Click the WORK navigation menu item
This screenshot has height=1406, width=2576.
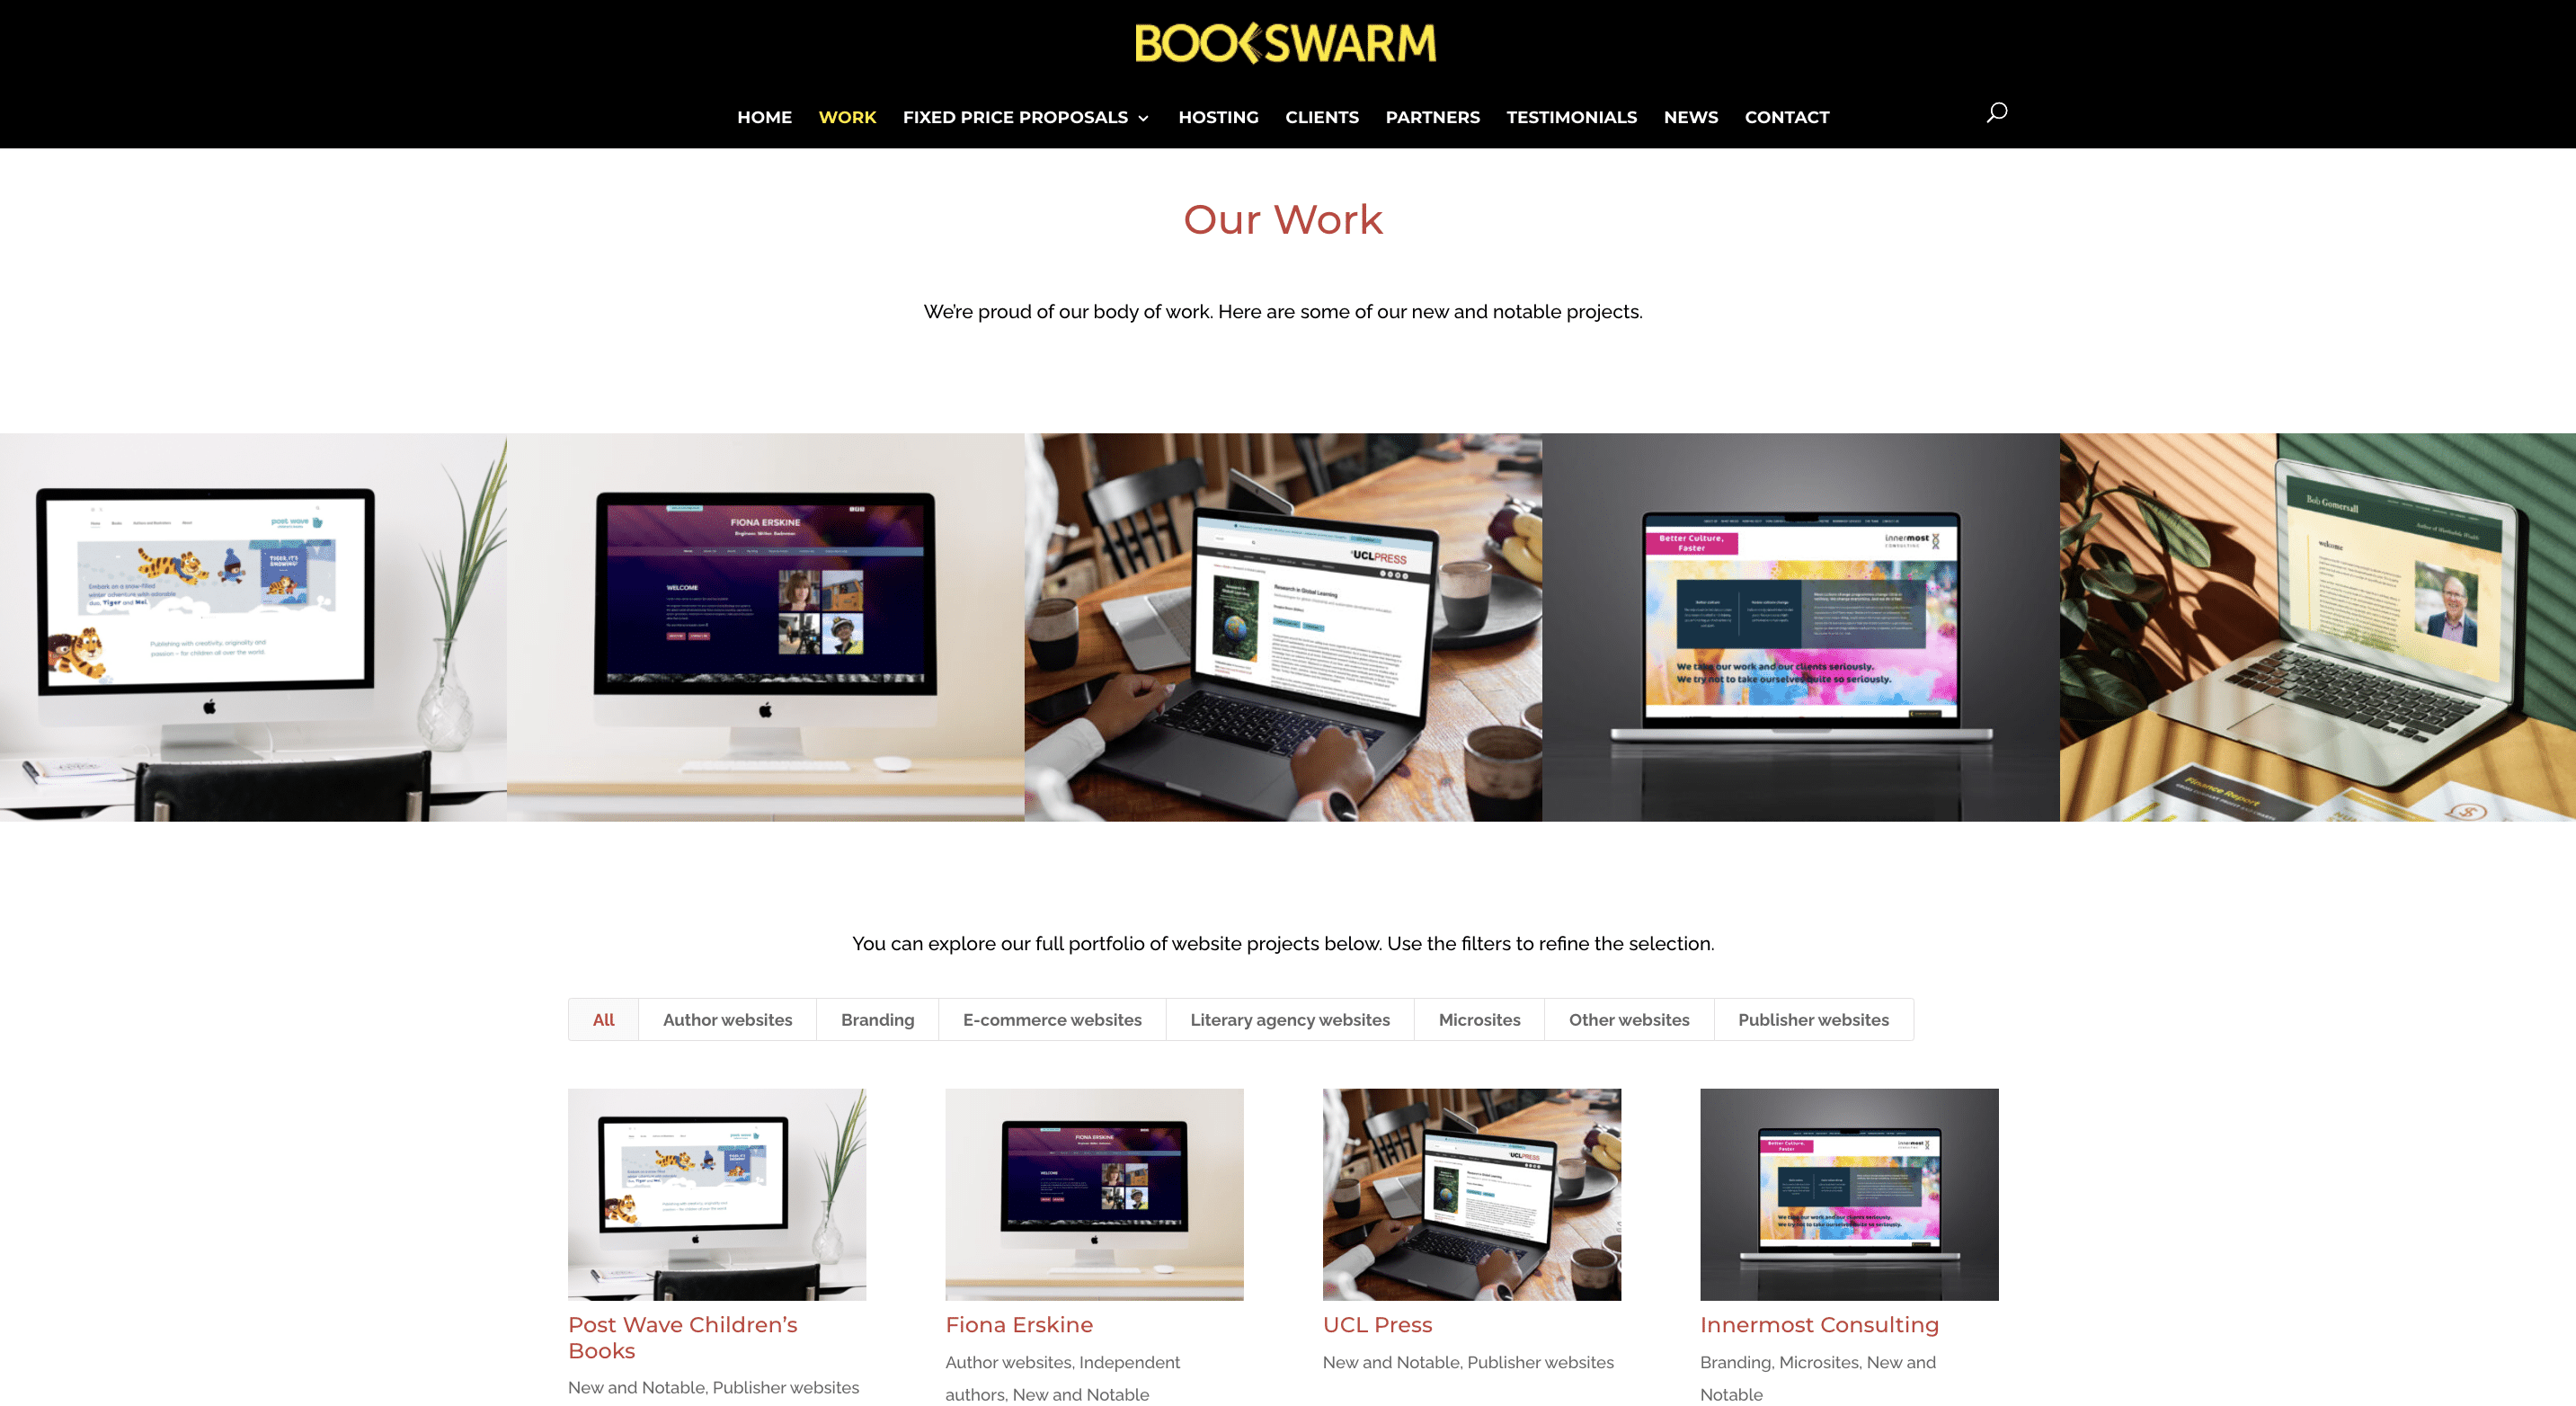point(847,116)
